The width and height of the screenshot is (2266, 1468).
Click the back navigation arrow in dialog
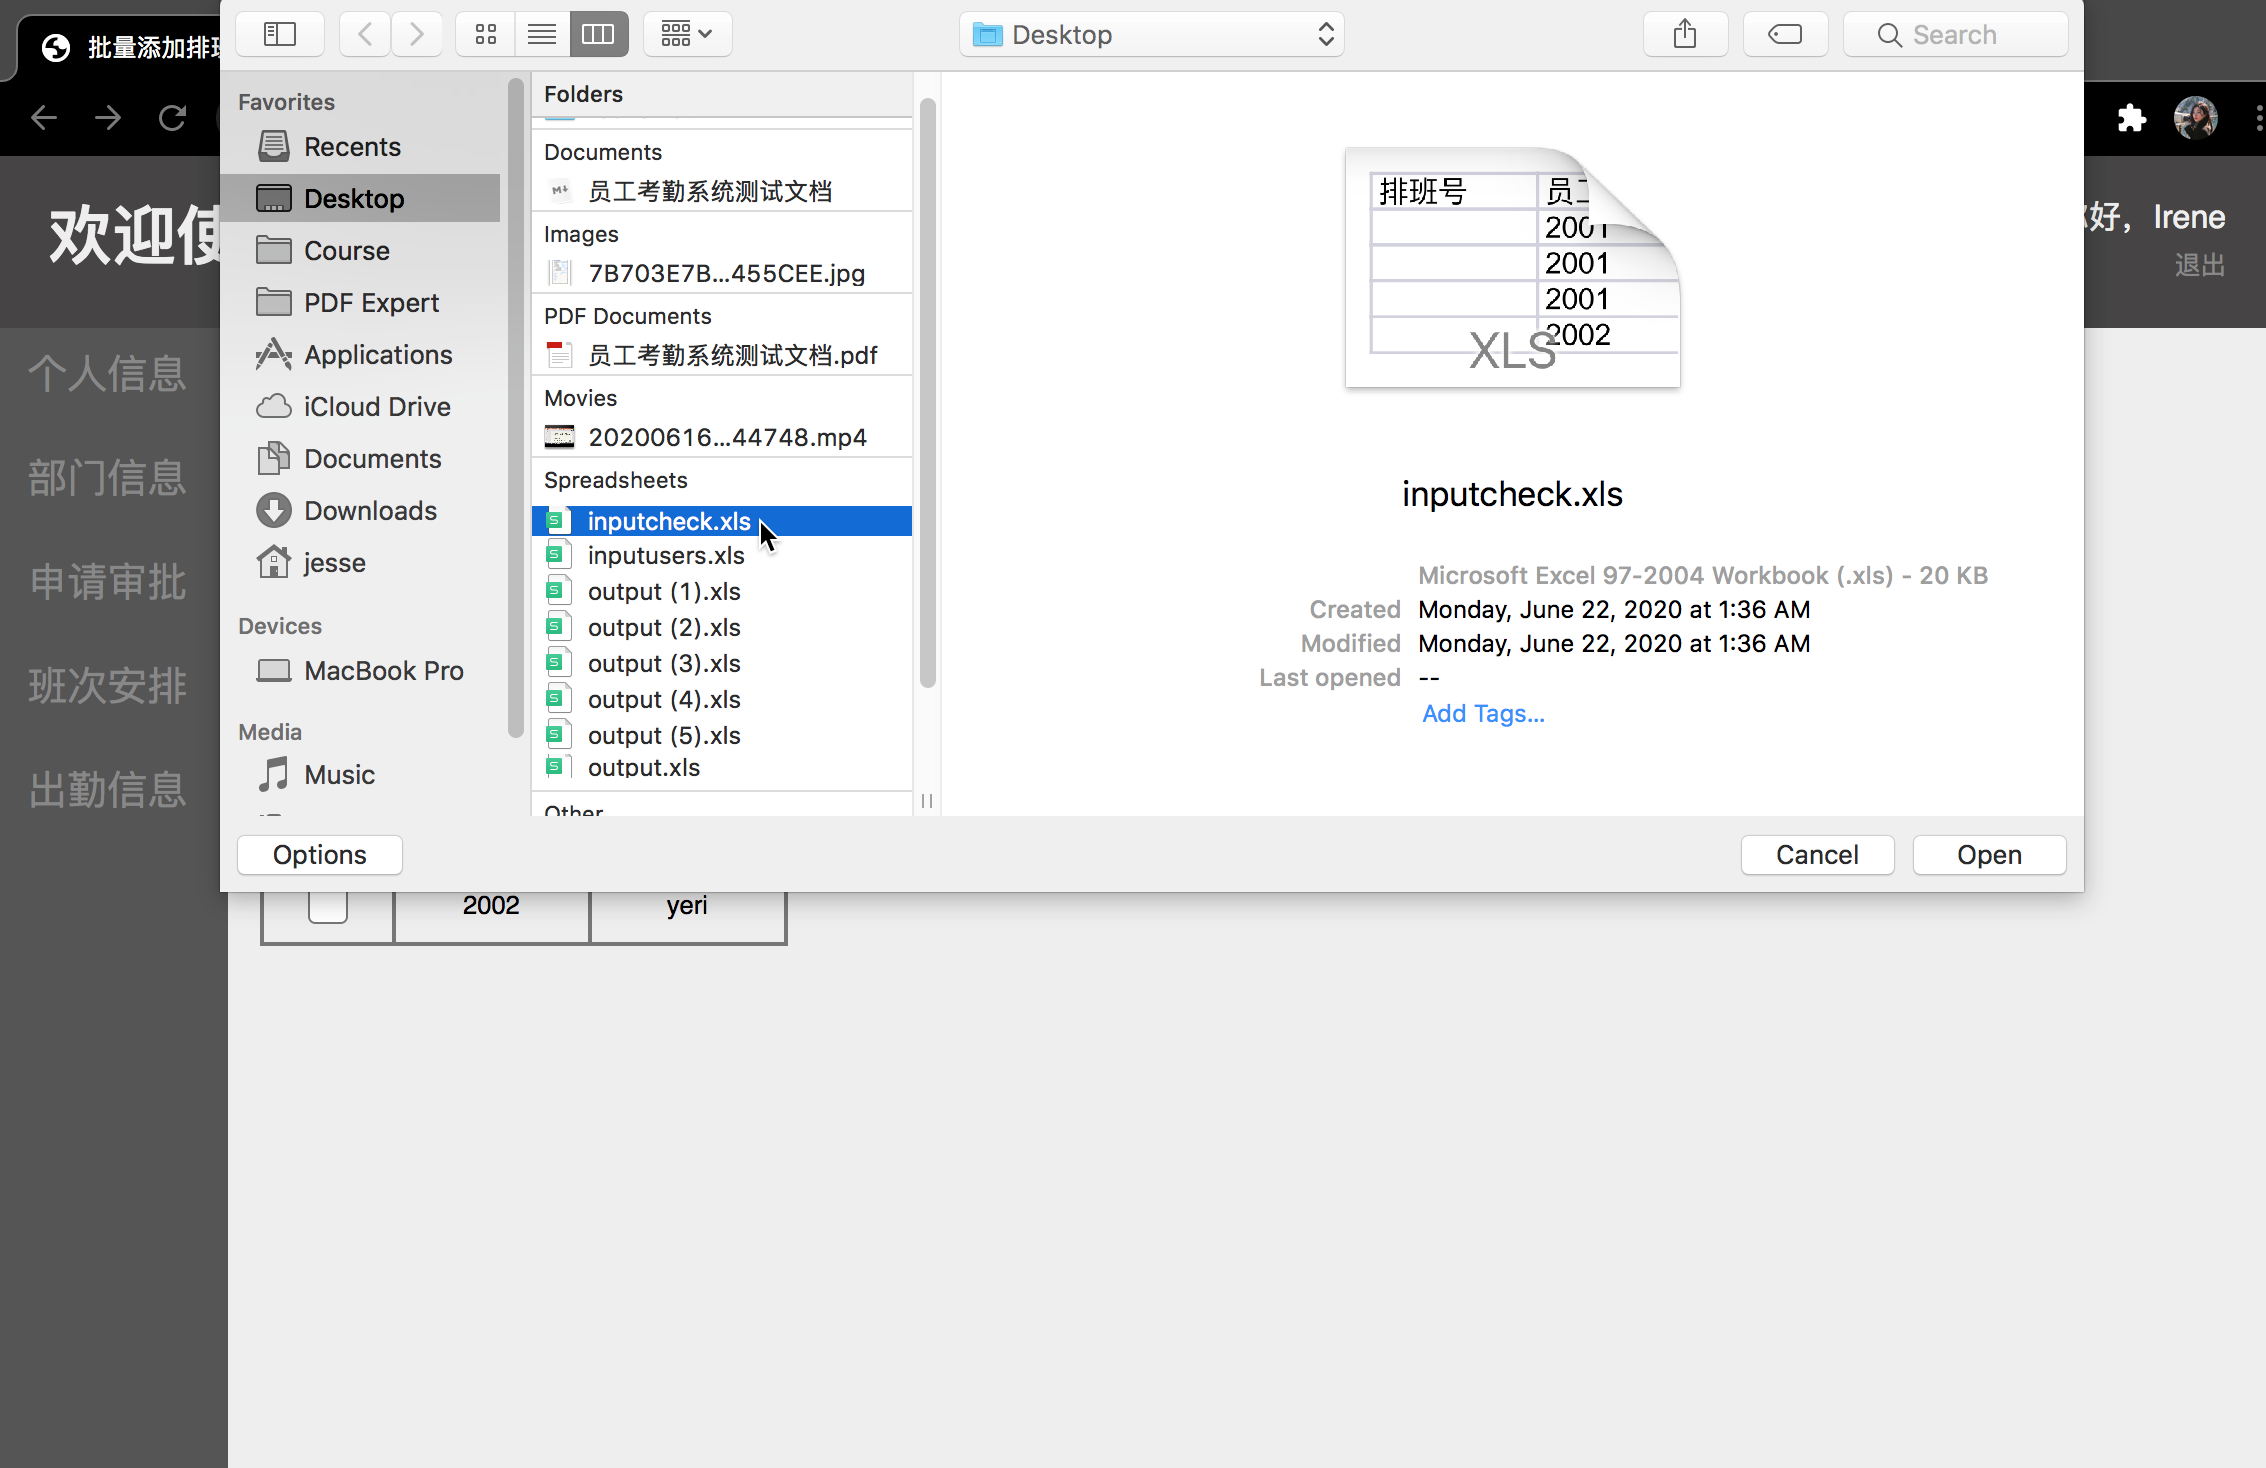365,35
